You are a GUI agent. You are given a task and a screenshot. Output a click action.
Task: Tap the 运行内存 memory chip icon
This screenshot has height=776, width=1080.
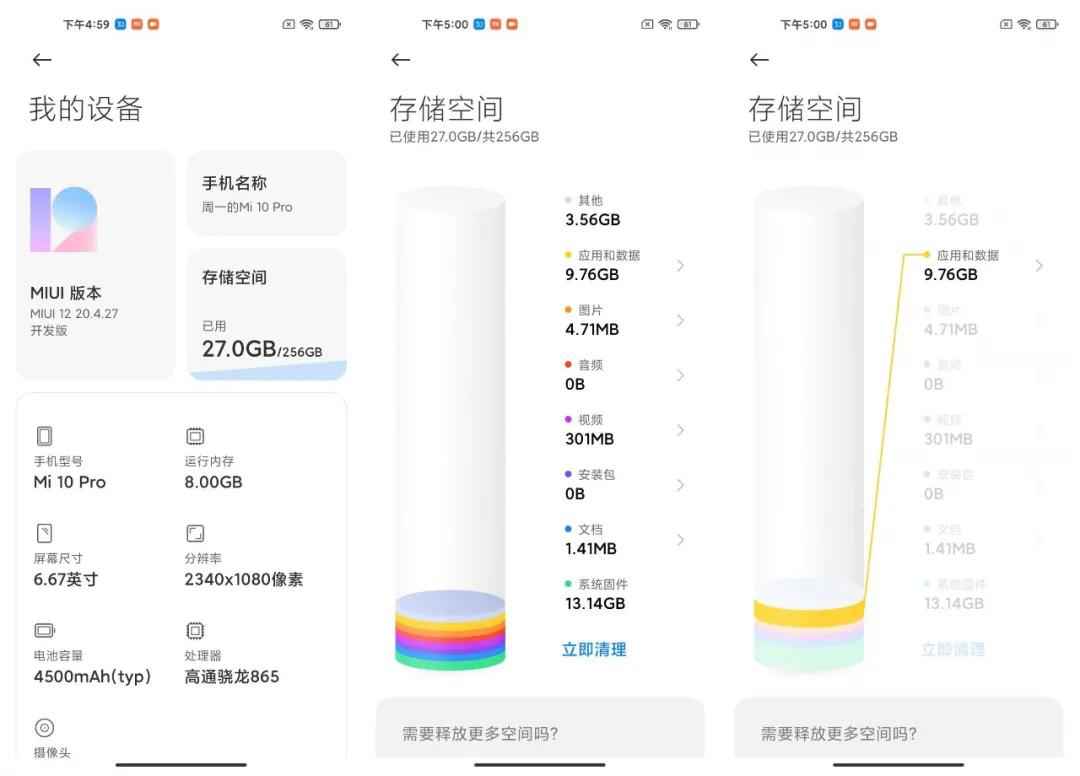pyautogui.click(x=194, y=435)
